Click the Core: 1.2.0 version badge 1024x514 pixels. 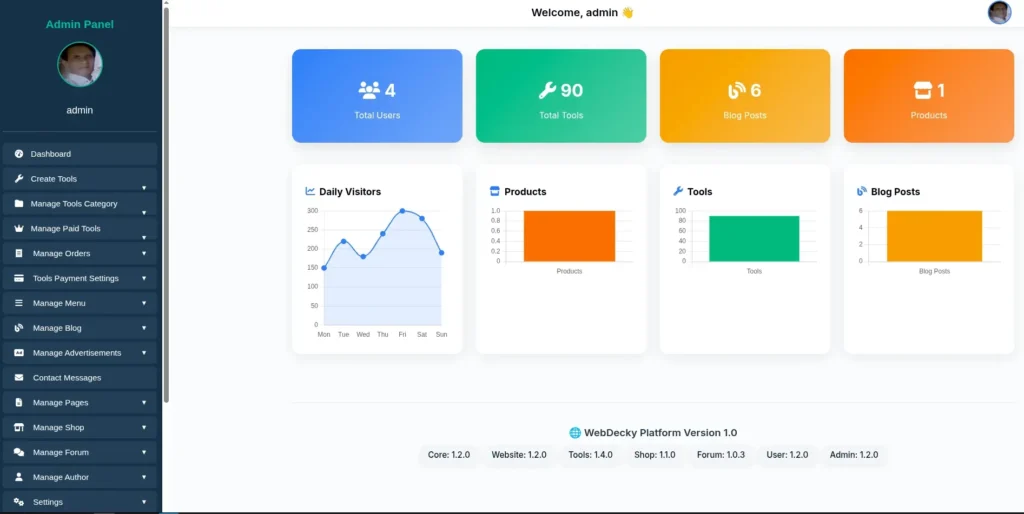[449, 455]
